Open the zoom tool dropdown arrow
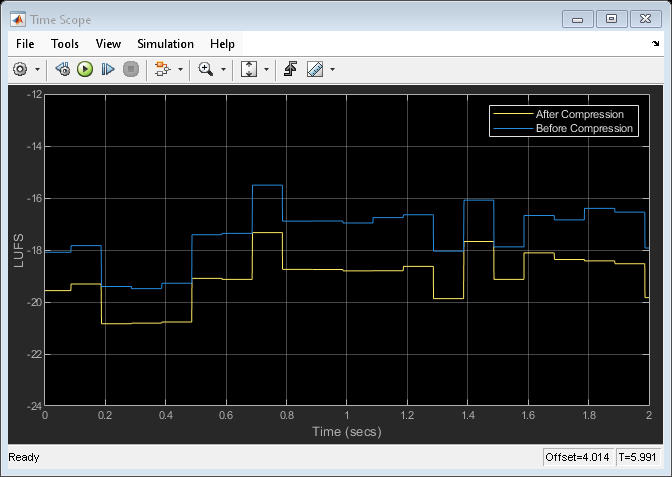 (223, 69)
